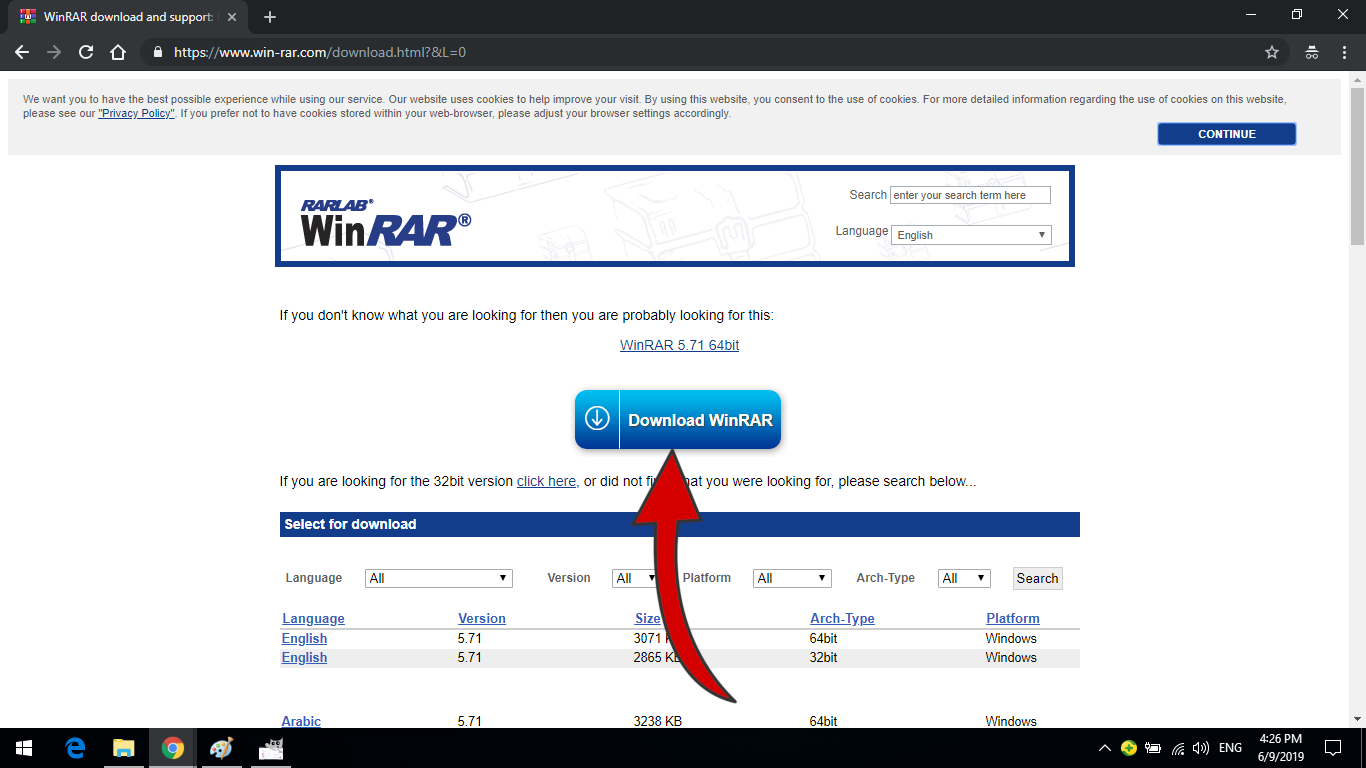
Task: Open the Paint app taskbar icon
Action: coord(221,748)
